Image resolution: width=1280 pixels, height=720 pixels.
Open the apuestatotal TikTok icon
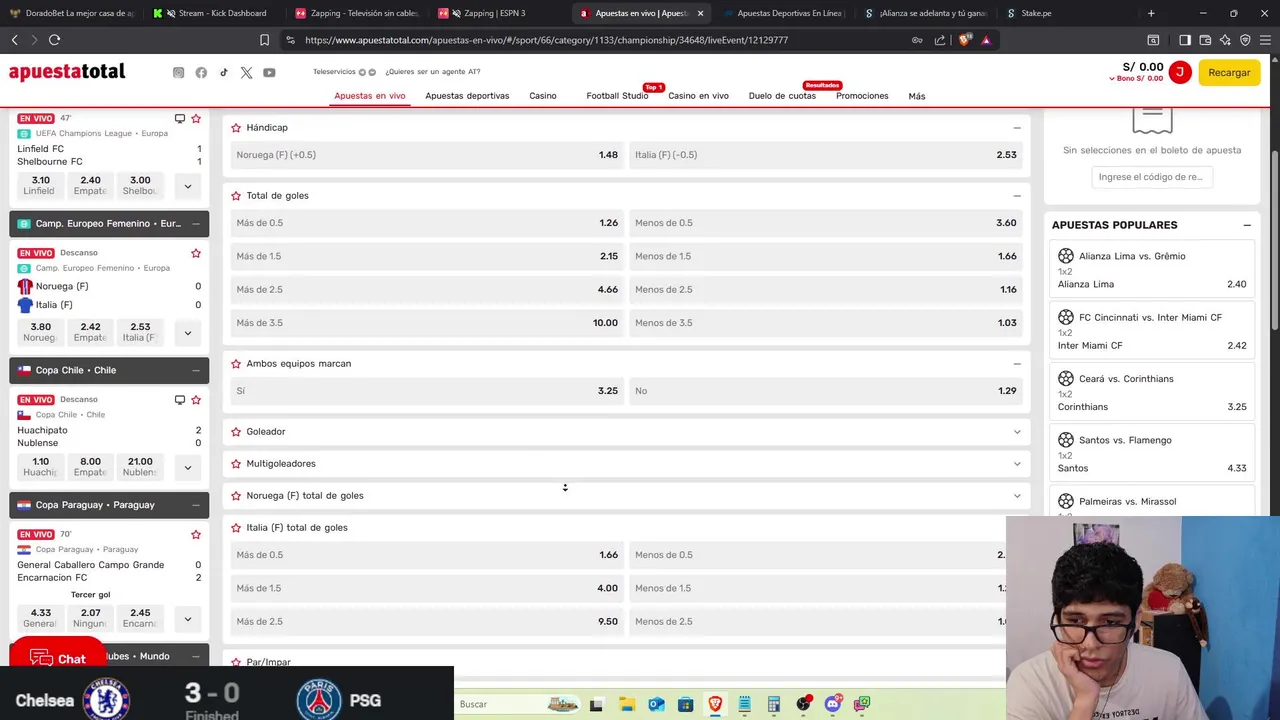[x=223, y=72]
